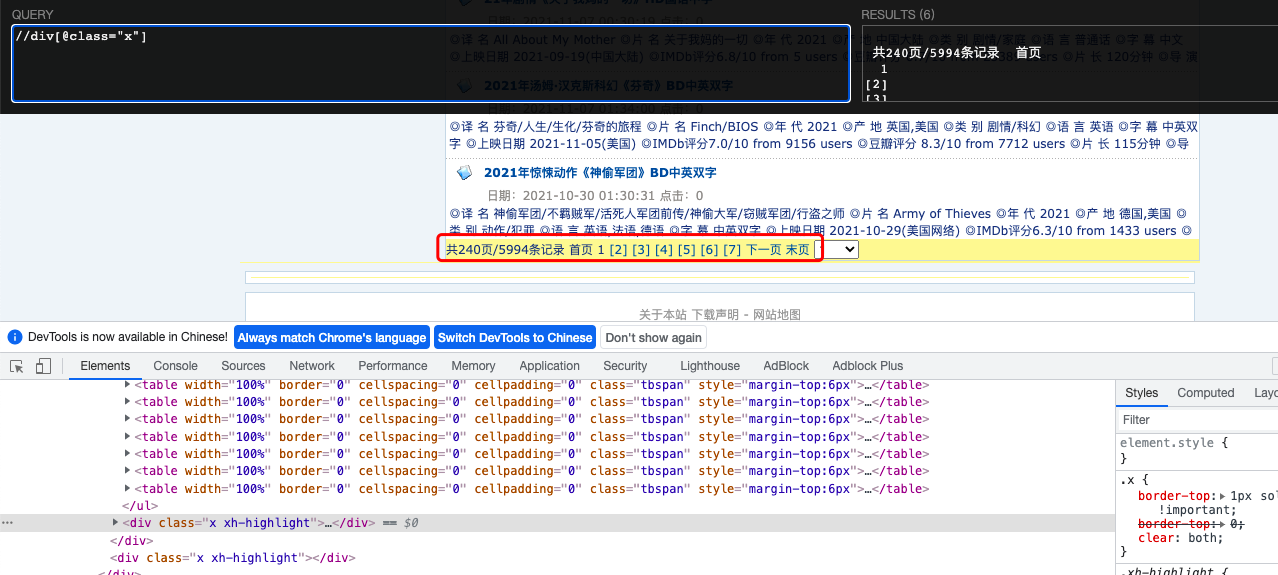
Task: Switch to the Security tab
Action: 625,366
